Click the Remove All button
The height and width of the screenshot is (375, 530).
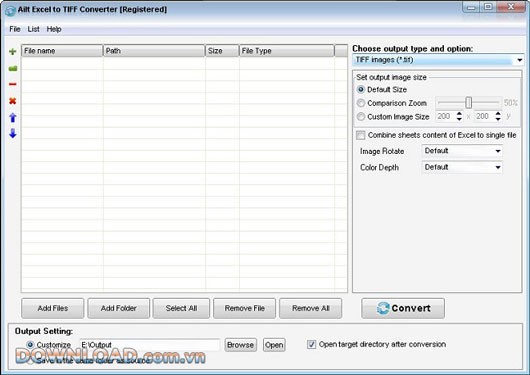click(x=311, y=308)
